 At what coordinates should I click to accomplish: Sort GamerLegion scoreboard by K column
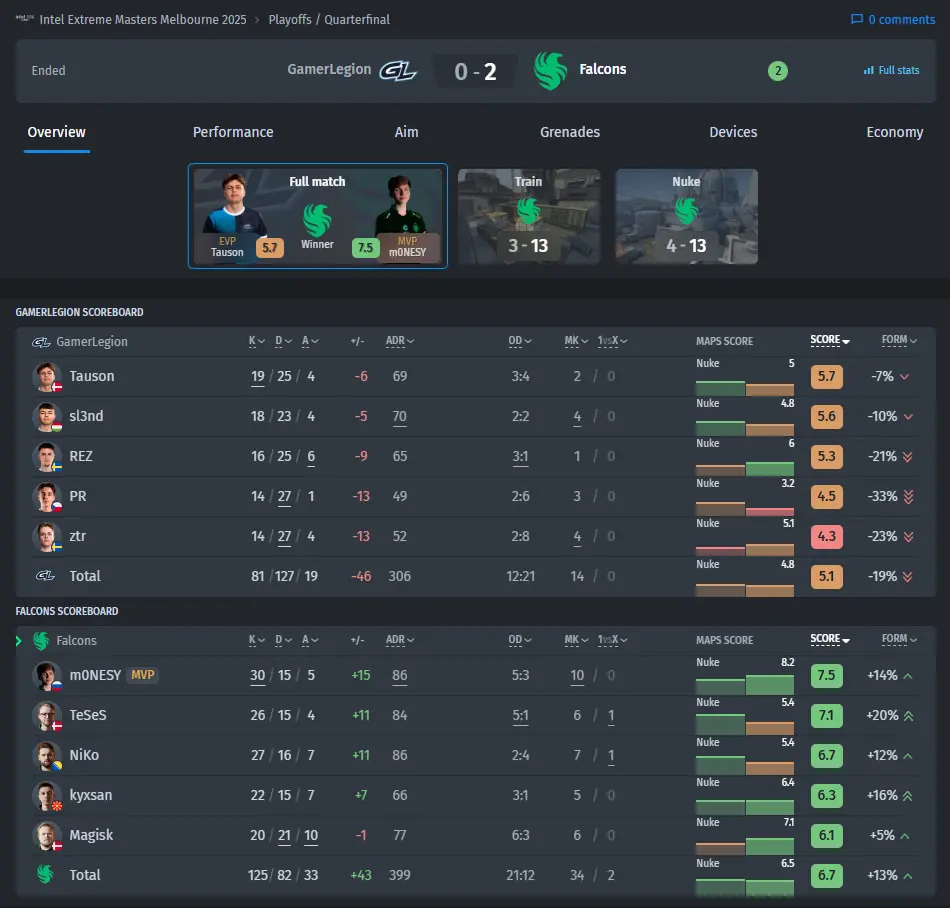256,341
